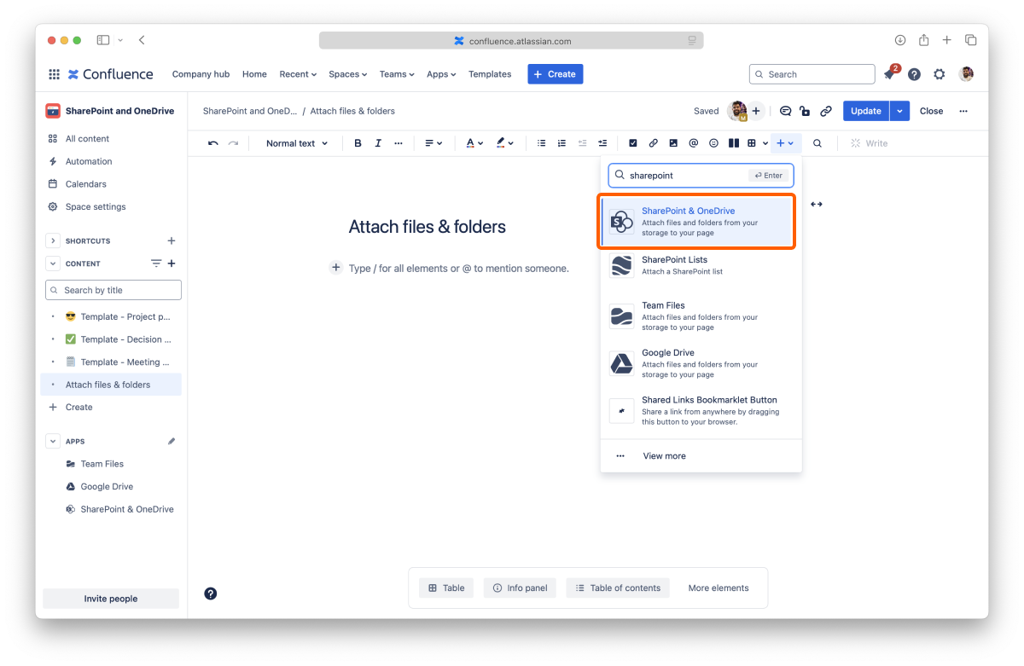
Task: Click the Invite people button
Action: [x=110, y=599]
